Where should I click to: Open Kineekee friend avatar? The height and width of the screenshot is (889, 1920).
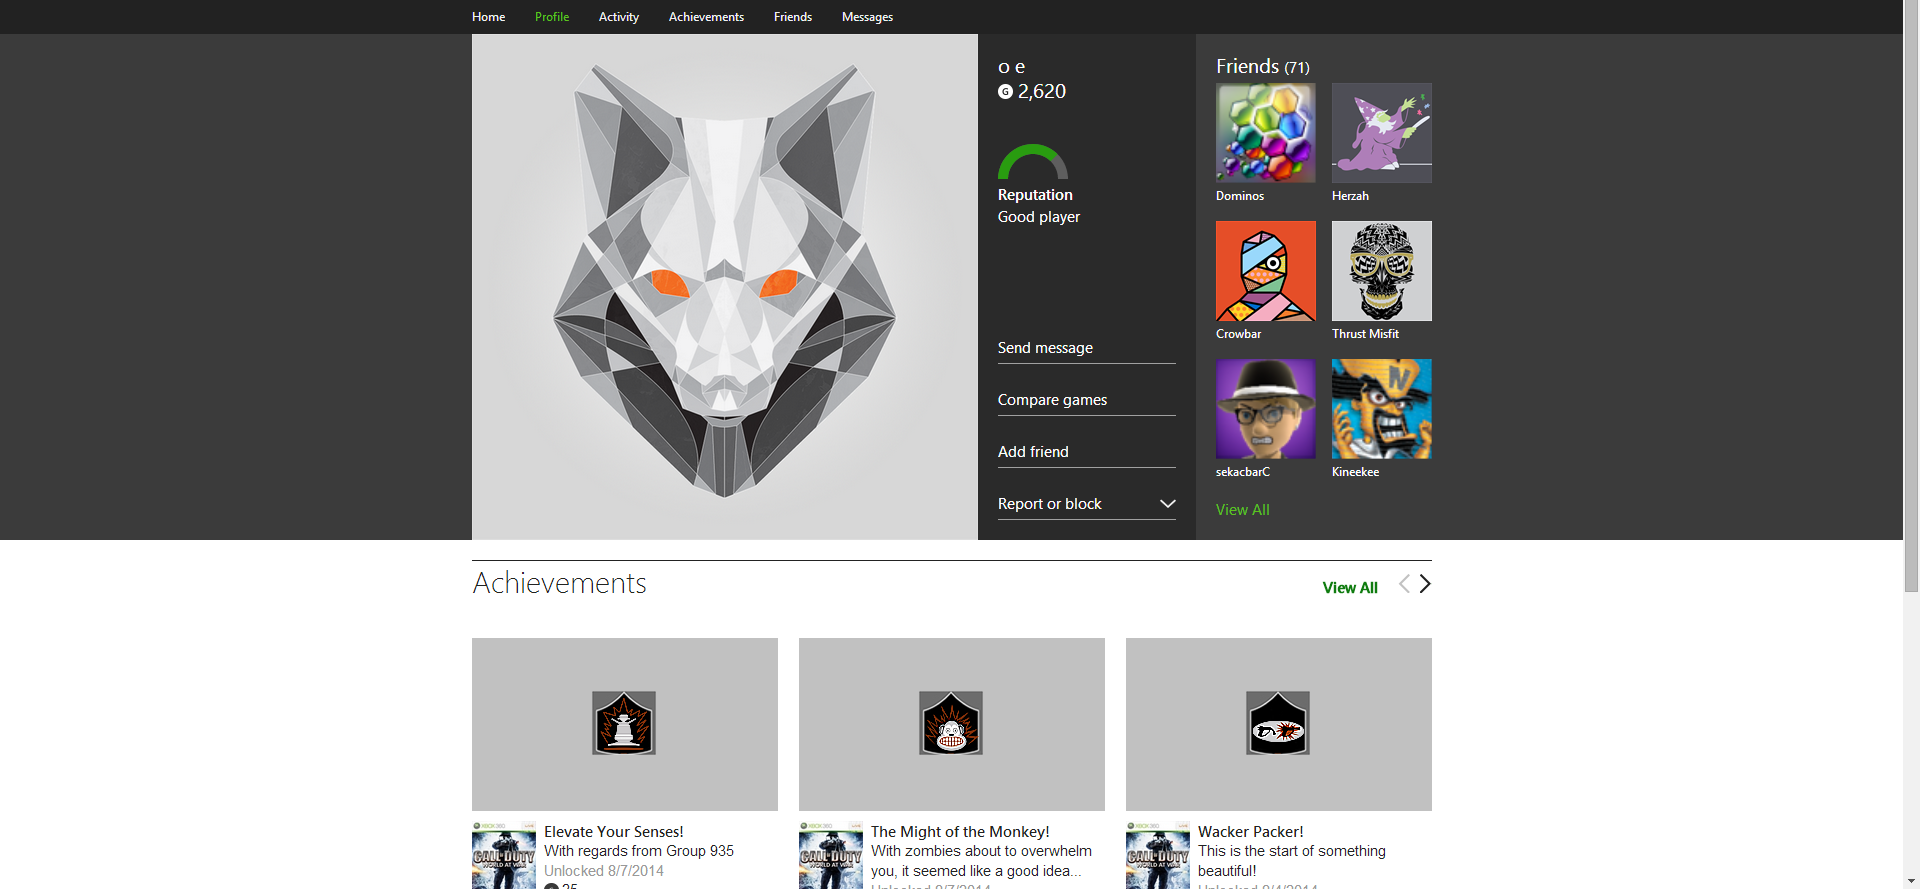point(1382,409)
